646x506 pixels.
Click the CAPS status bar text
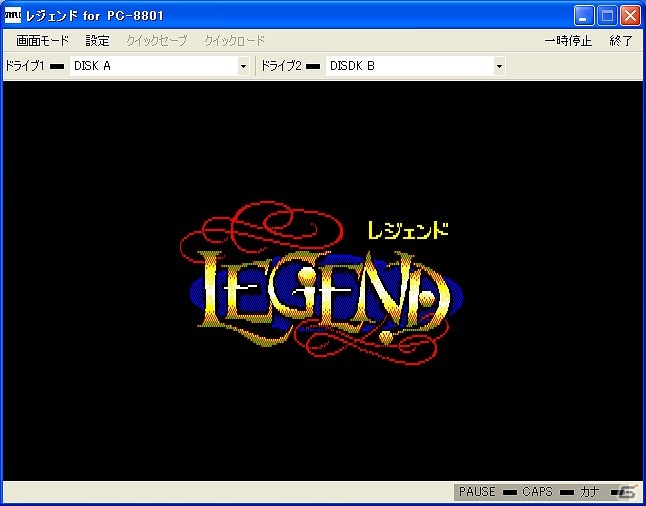click(537, 492)
